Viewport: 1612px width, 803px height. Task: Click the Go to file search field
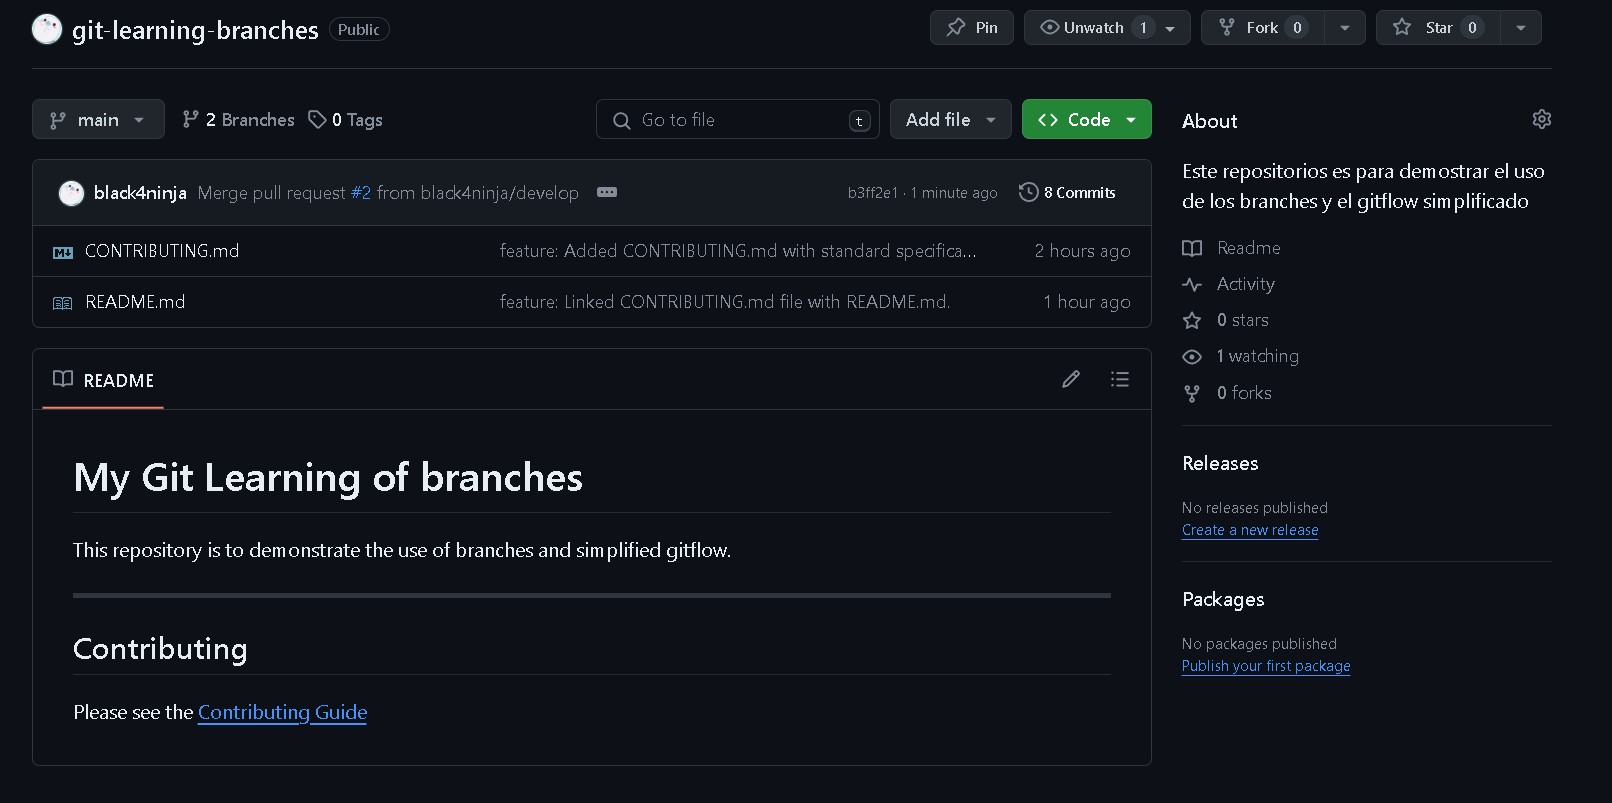[738, 120]
